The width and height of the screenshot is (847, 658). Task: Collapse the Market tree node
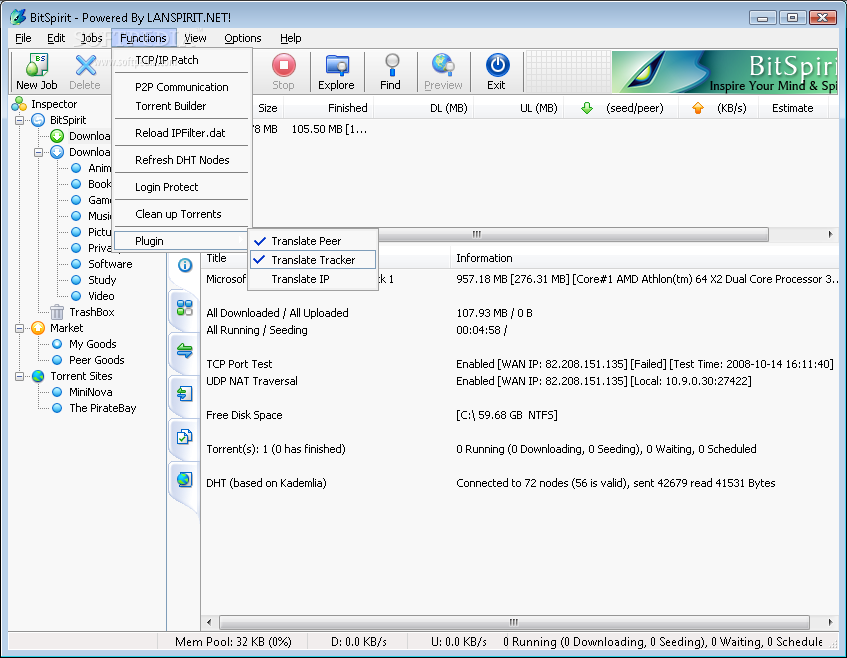coord(19,328)
